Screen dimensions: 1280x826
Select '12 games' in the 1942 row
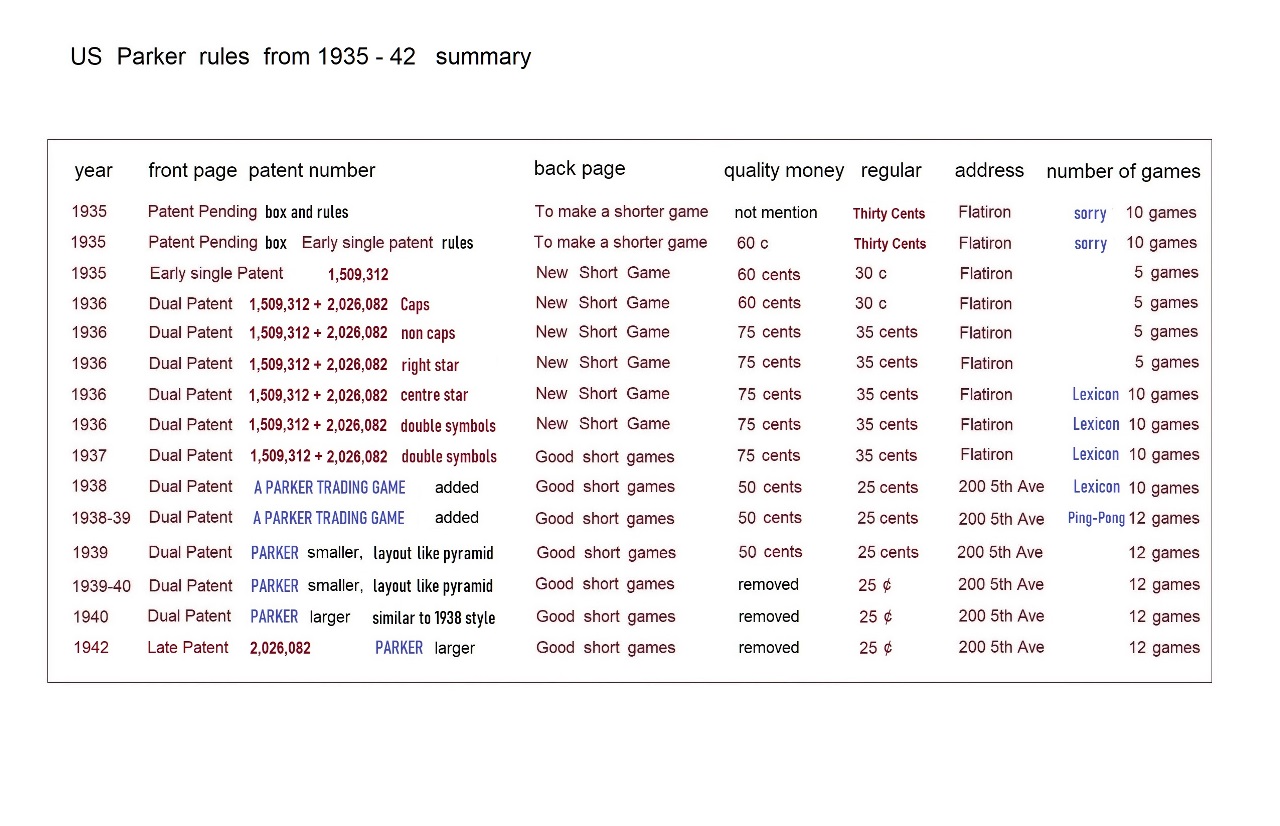(x=1164, y=648)
